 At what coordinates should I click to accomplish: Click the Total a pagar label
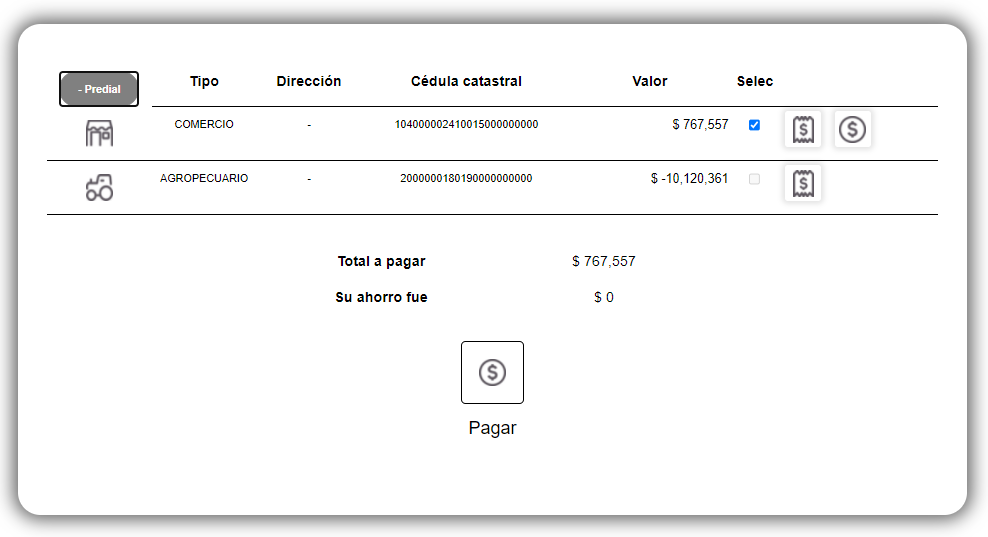point(381,262)
